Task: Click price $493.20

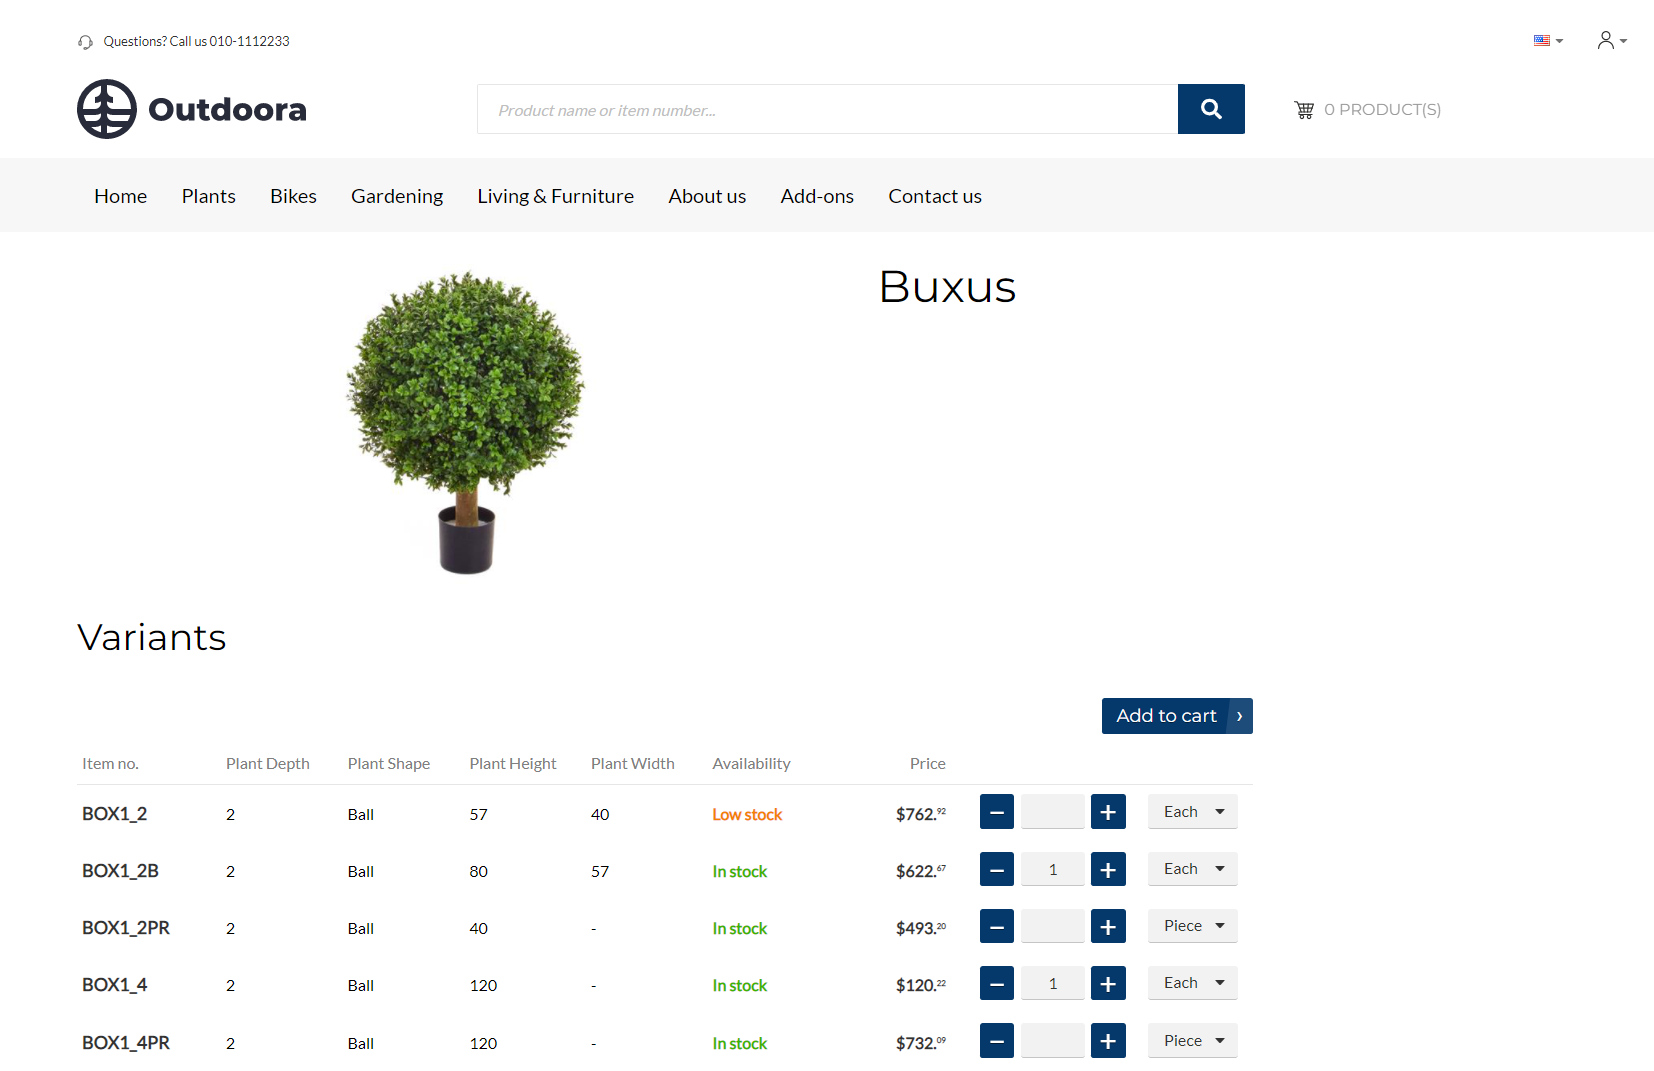Action: pos(921,928)
